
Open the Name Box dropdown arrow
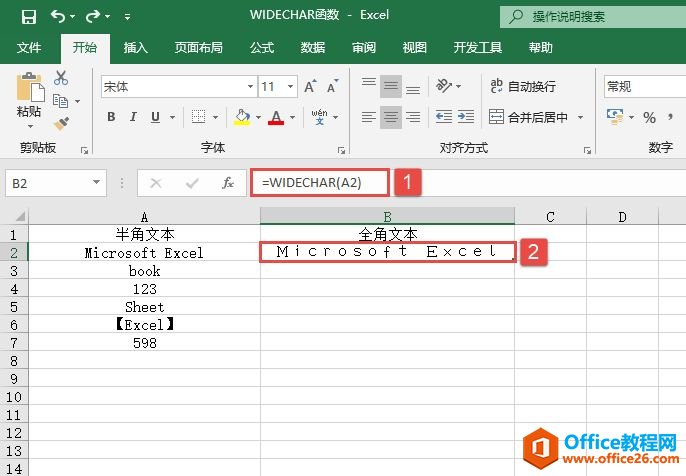coord(96,182)
